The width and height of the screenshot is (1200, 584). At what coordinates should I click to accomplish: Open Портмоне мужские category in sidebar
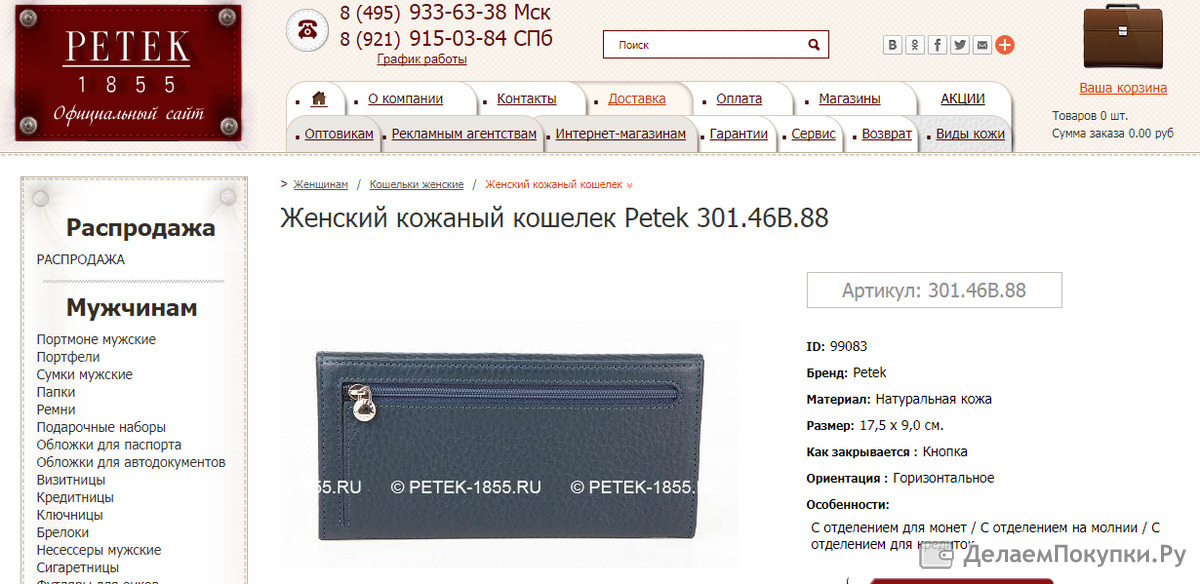coord(96,340)
